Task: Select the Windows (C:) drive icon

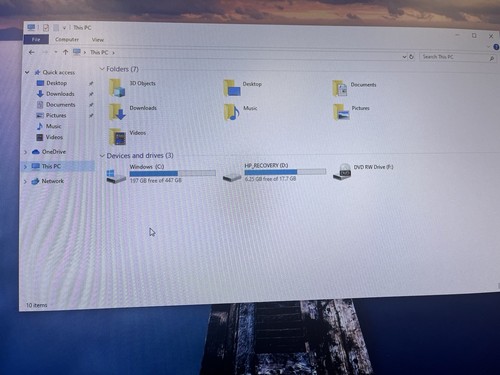Action: 116,176
